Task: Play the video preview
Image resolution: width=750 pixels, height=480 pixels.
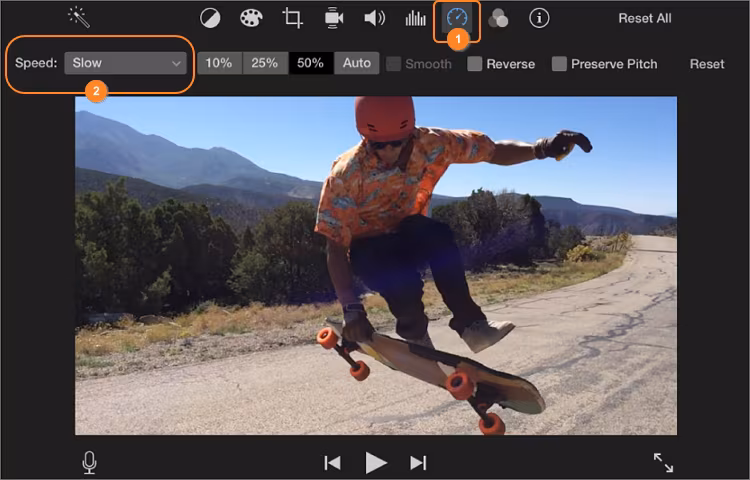Action: pyautogui.click(x=375, y=463)
